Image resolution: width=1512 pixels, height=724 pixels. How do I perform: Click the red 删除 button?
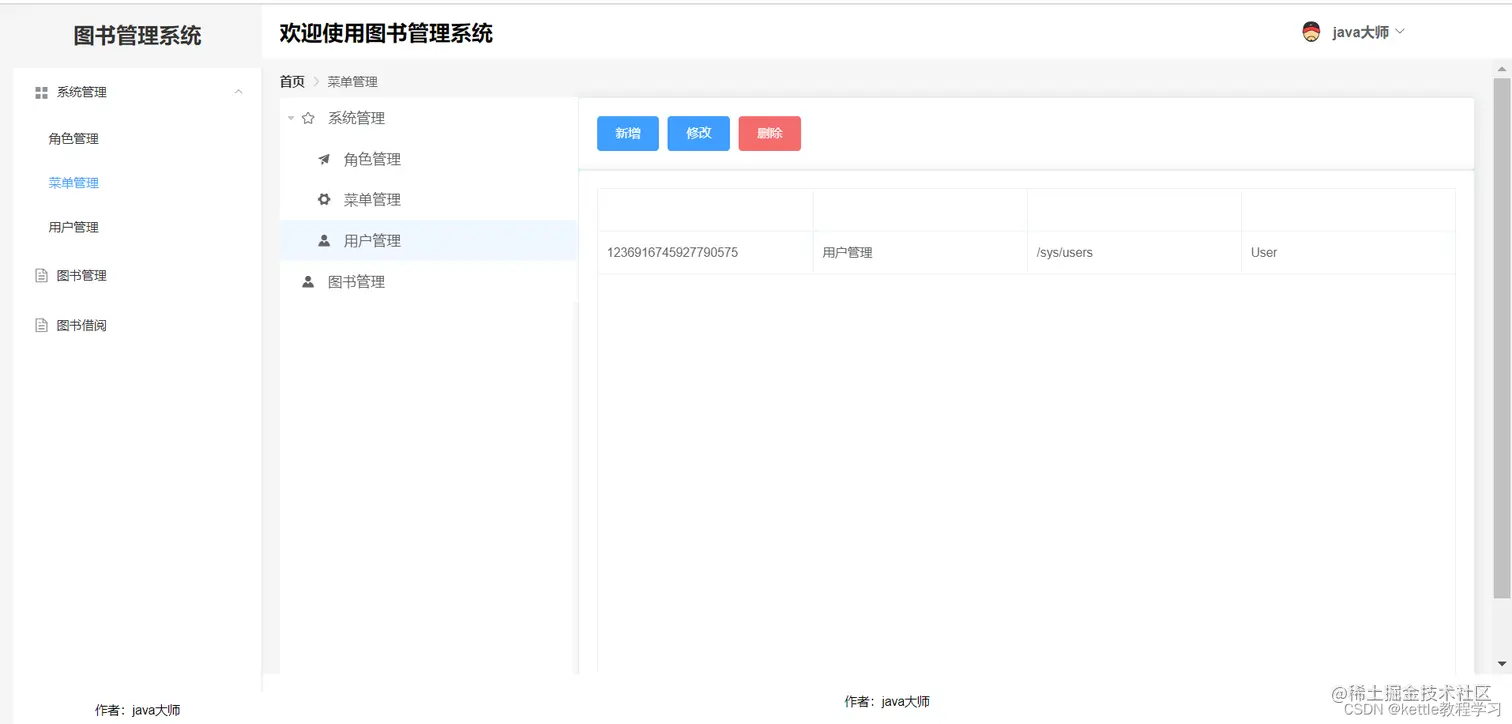pyautogui.click(x=769, y=133)
